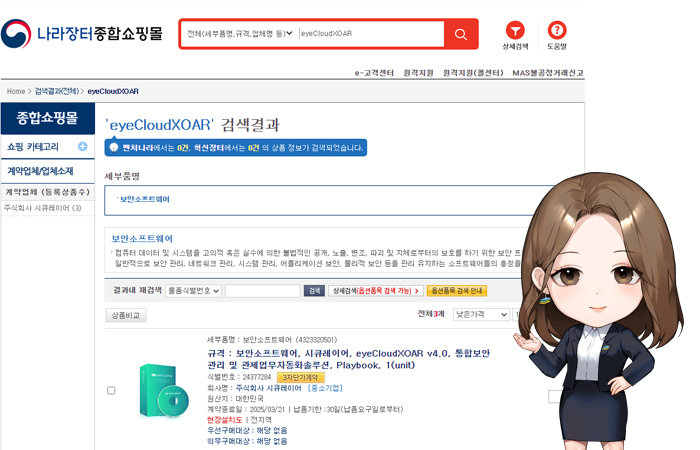The width and height of the screenshot is (700, 450).
Task: Click the 결과내 재검색 text input
Action: [262, 291]
